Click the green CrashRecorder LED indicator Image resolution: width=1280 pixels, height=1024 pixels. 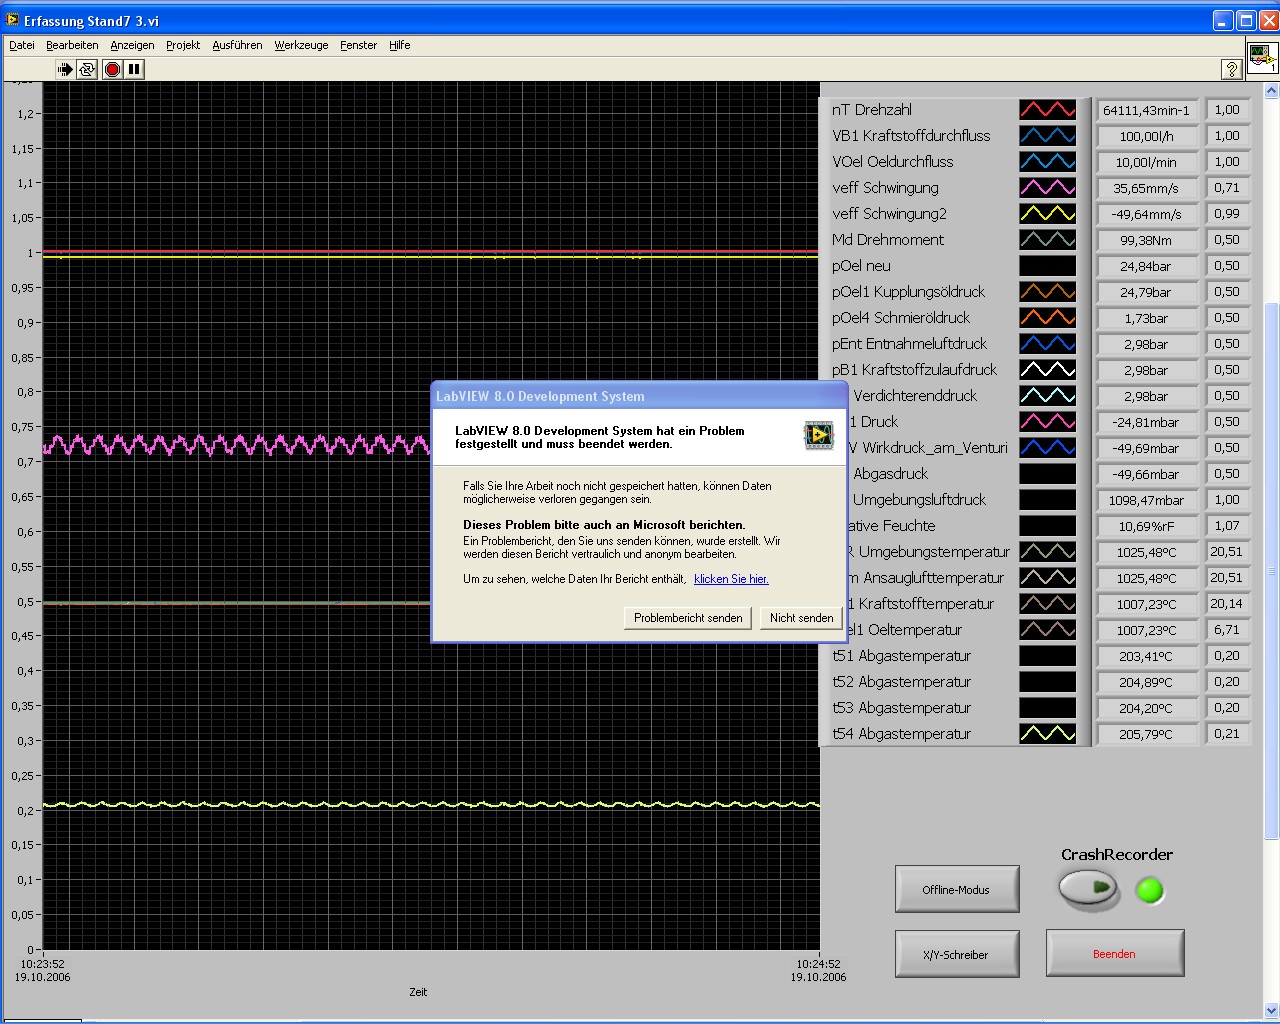(x=1150, y=890)
